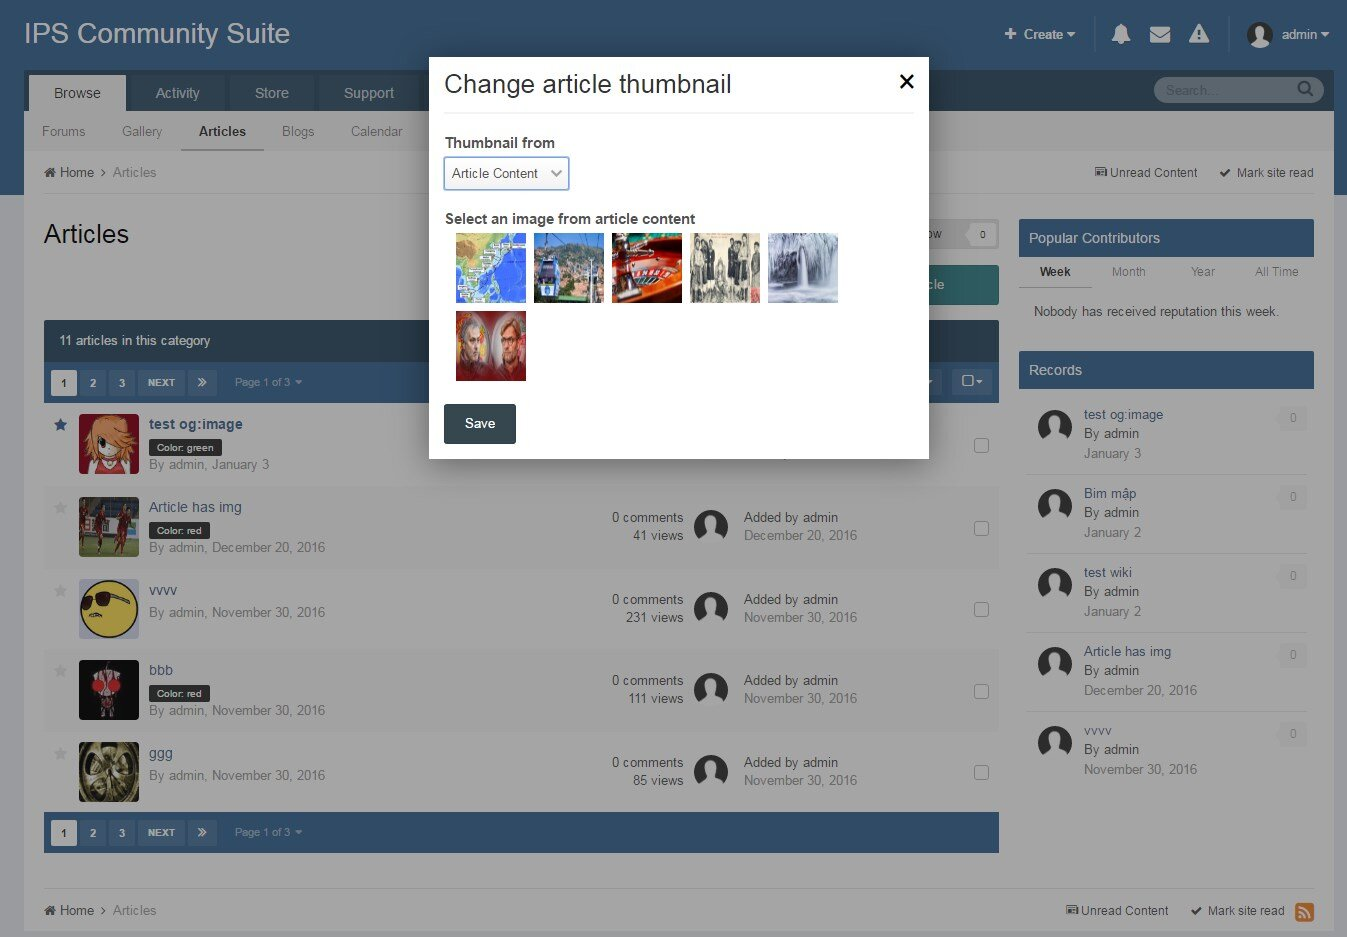Open the messages envelope icon
The width and height of the screenshot is (1347, 937).
[x=1160, y=35]
